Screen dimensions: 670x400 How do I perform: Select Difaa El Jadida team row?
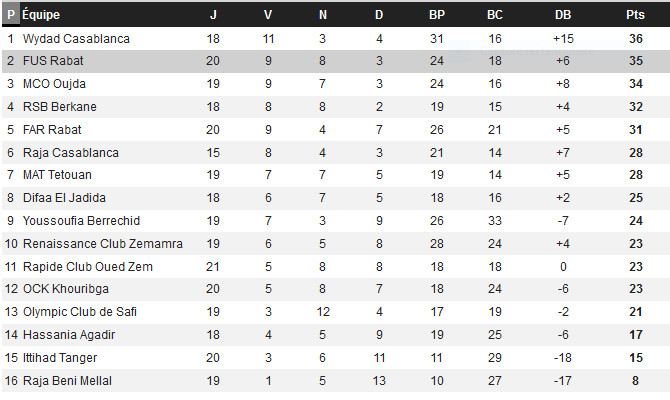click(336, 198)
